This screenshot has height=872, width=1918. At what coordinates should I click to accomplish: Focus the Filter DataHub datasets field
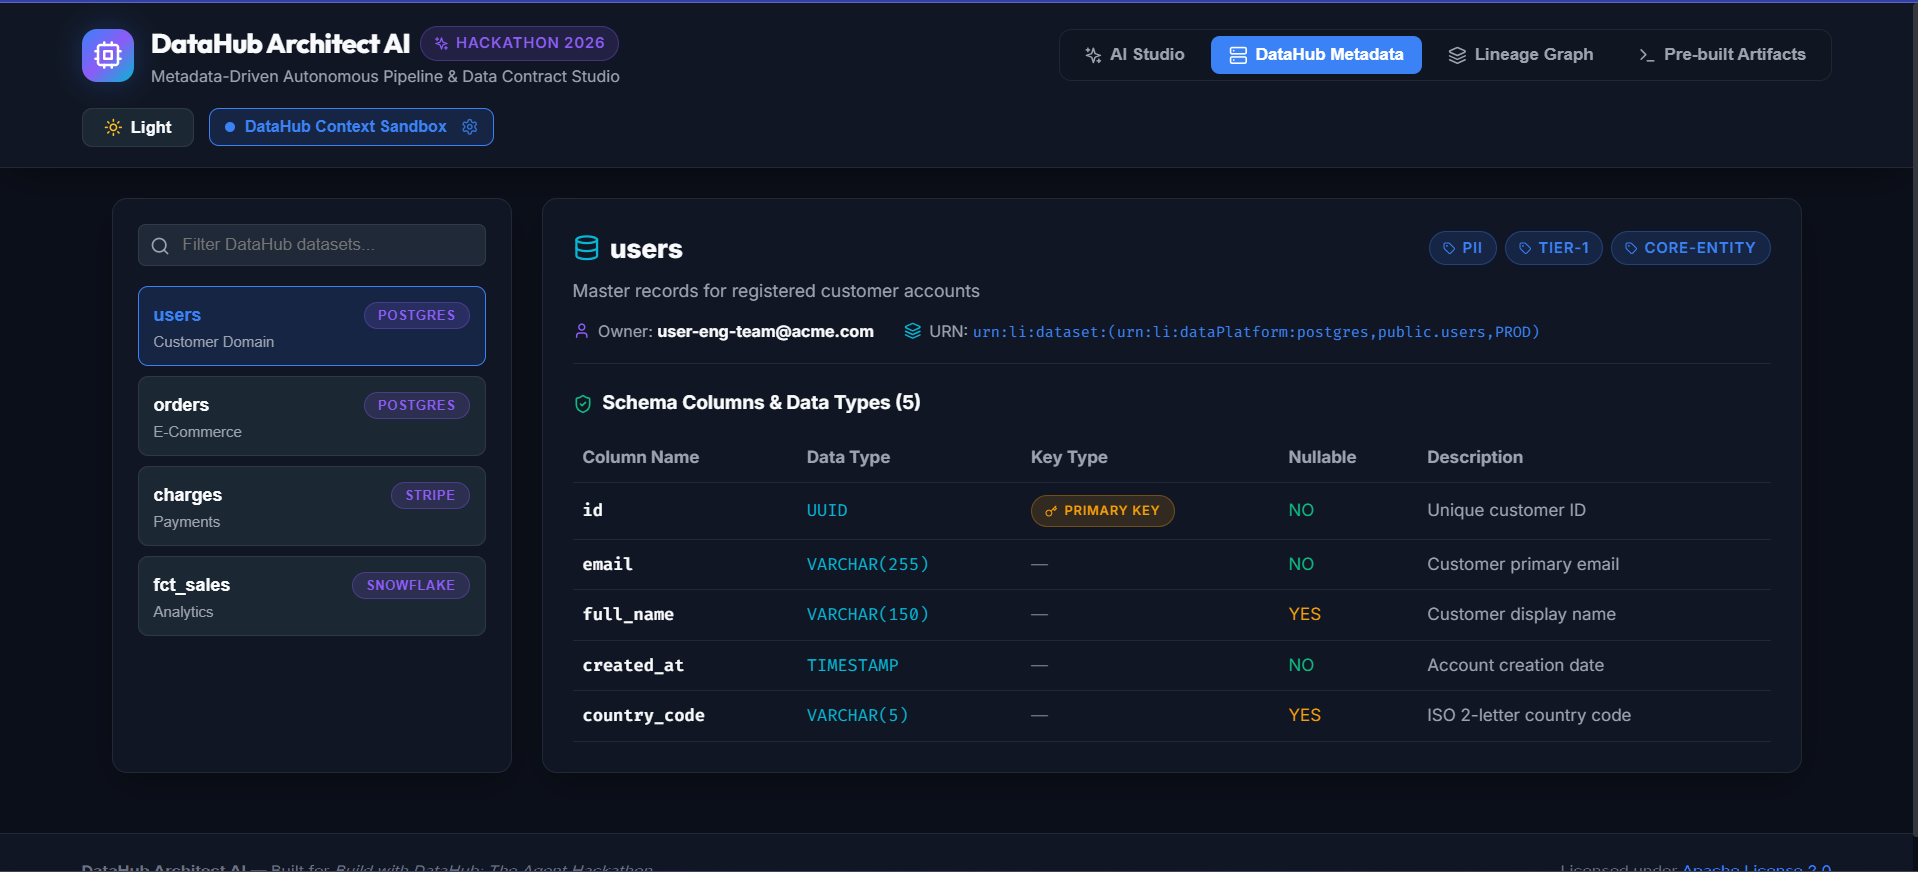click(312, 245)
